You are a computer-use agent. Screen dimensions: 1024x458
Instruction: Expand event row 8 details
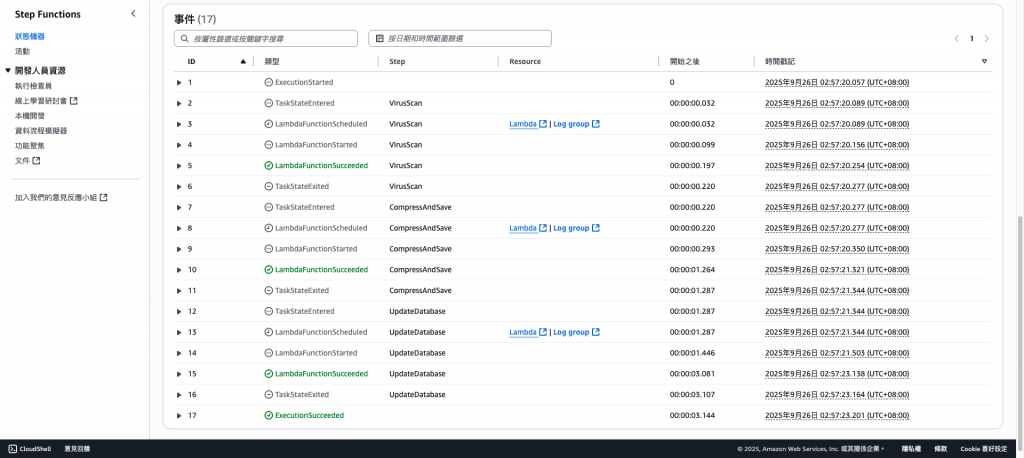point(180,228)
